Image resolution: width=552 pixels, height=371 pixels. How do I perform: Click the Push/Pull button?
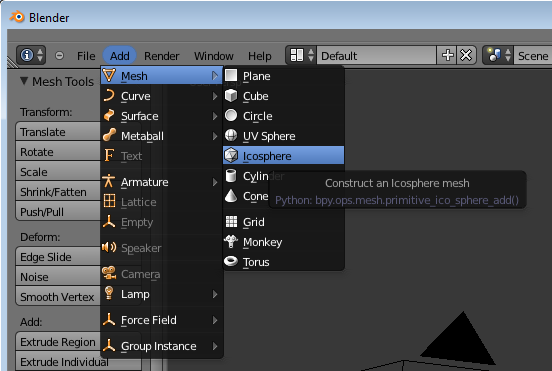(x=58, y=212)
